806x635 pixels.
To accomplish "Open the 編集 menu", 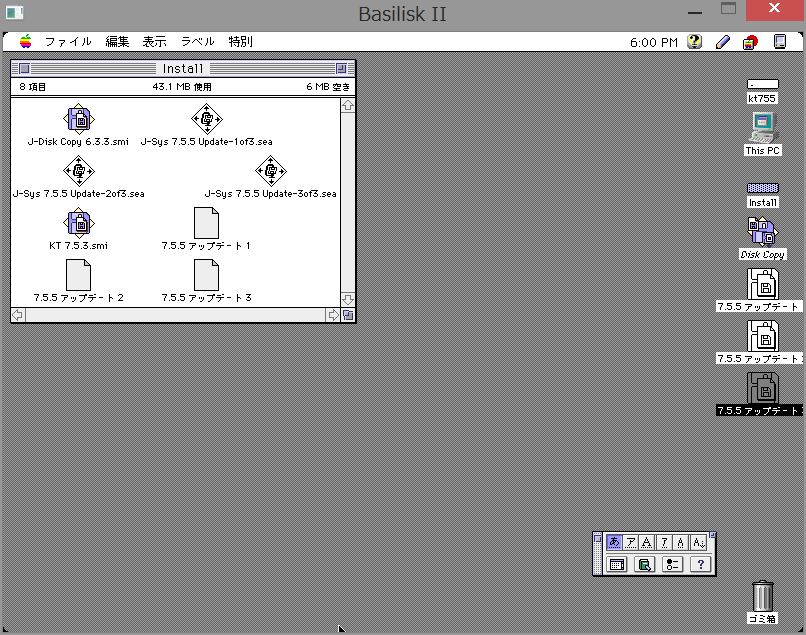I will click(x=117, y=42).
